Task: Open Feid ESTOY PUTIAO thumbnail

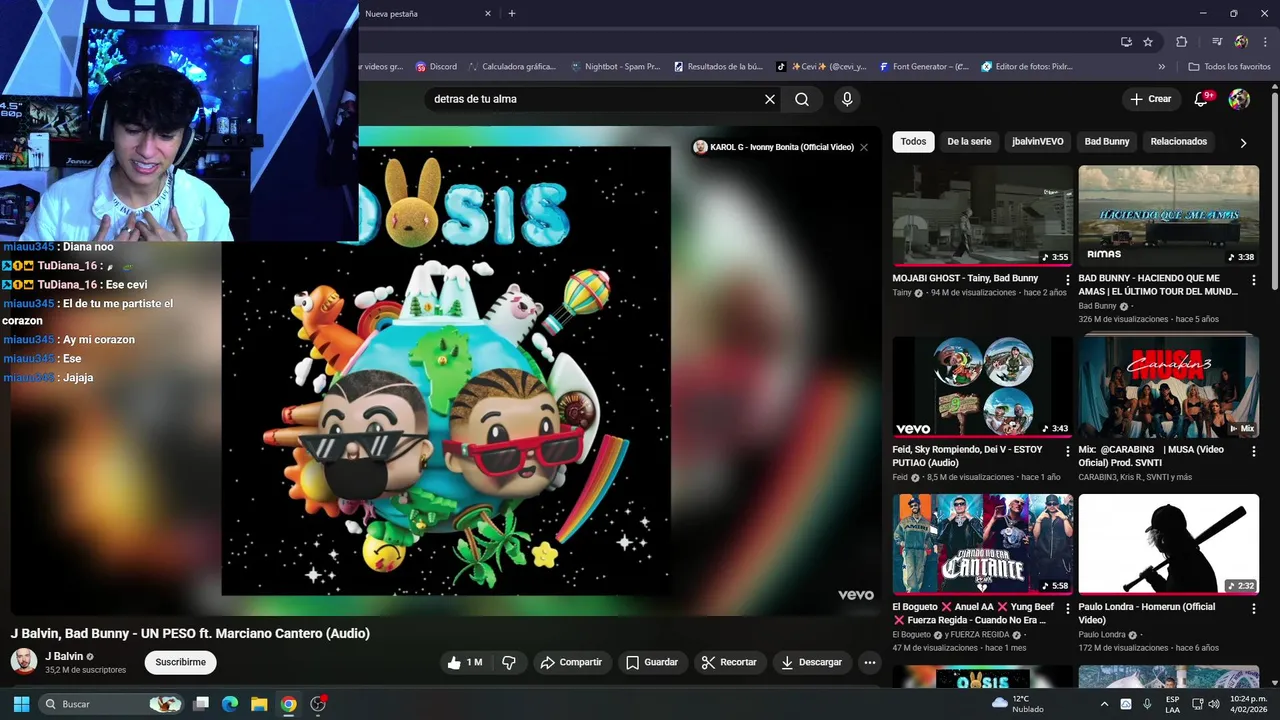Action: (x=982, y=387)
